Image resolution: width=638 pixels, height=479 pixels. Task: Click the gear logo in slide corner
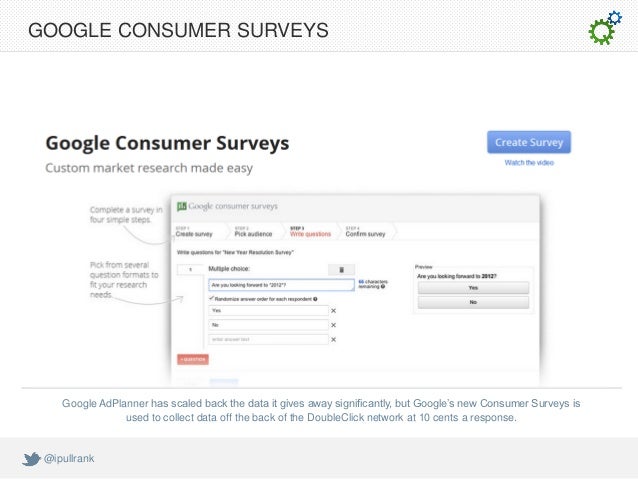(x=603, y=30)
